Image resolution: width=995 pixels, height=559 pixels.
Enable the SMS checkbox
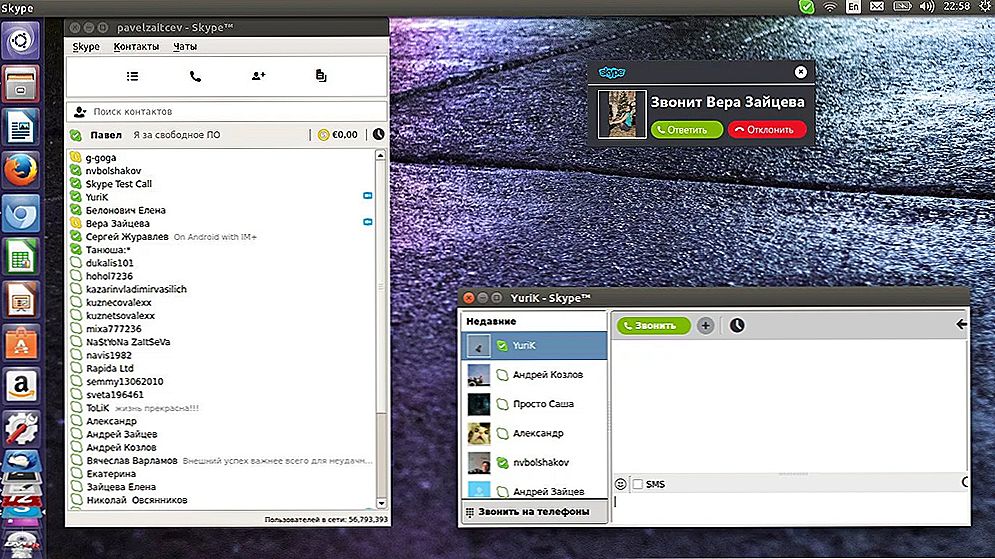click(638, 484)
